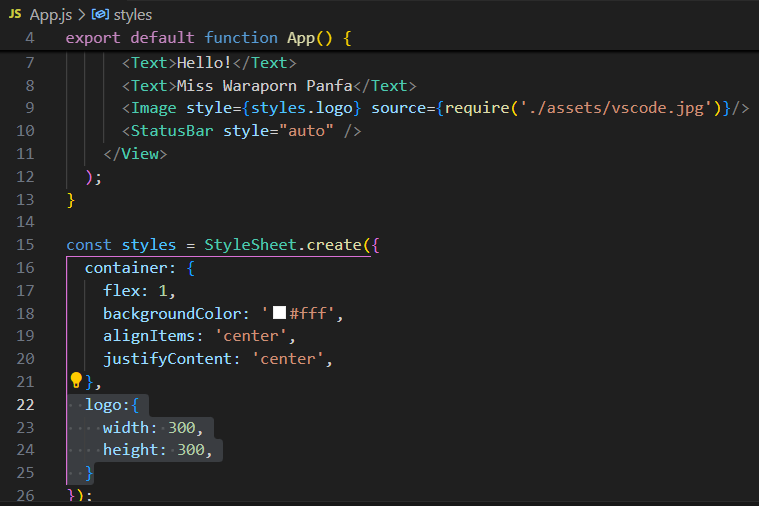759x506 pixels.
Task: Open the styles breadcrumb symbol picker
Action: click(132, 15)
